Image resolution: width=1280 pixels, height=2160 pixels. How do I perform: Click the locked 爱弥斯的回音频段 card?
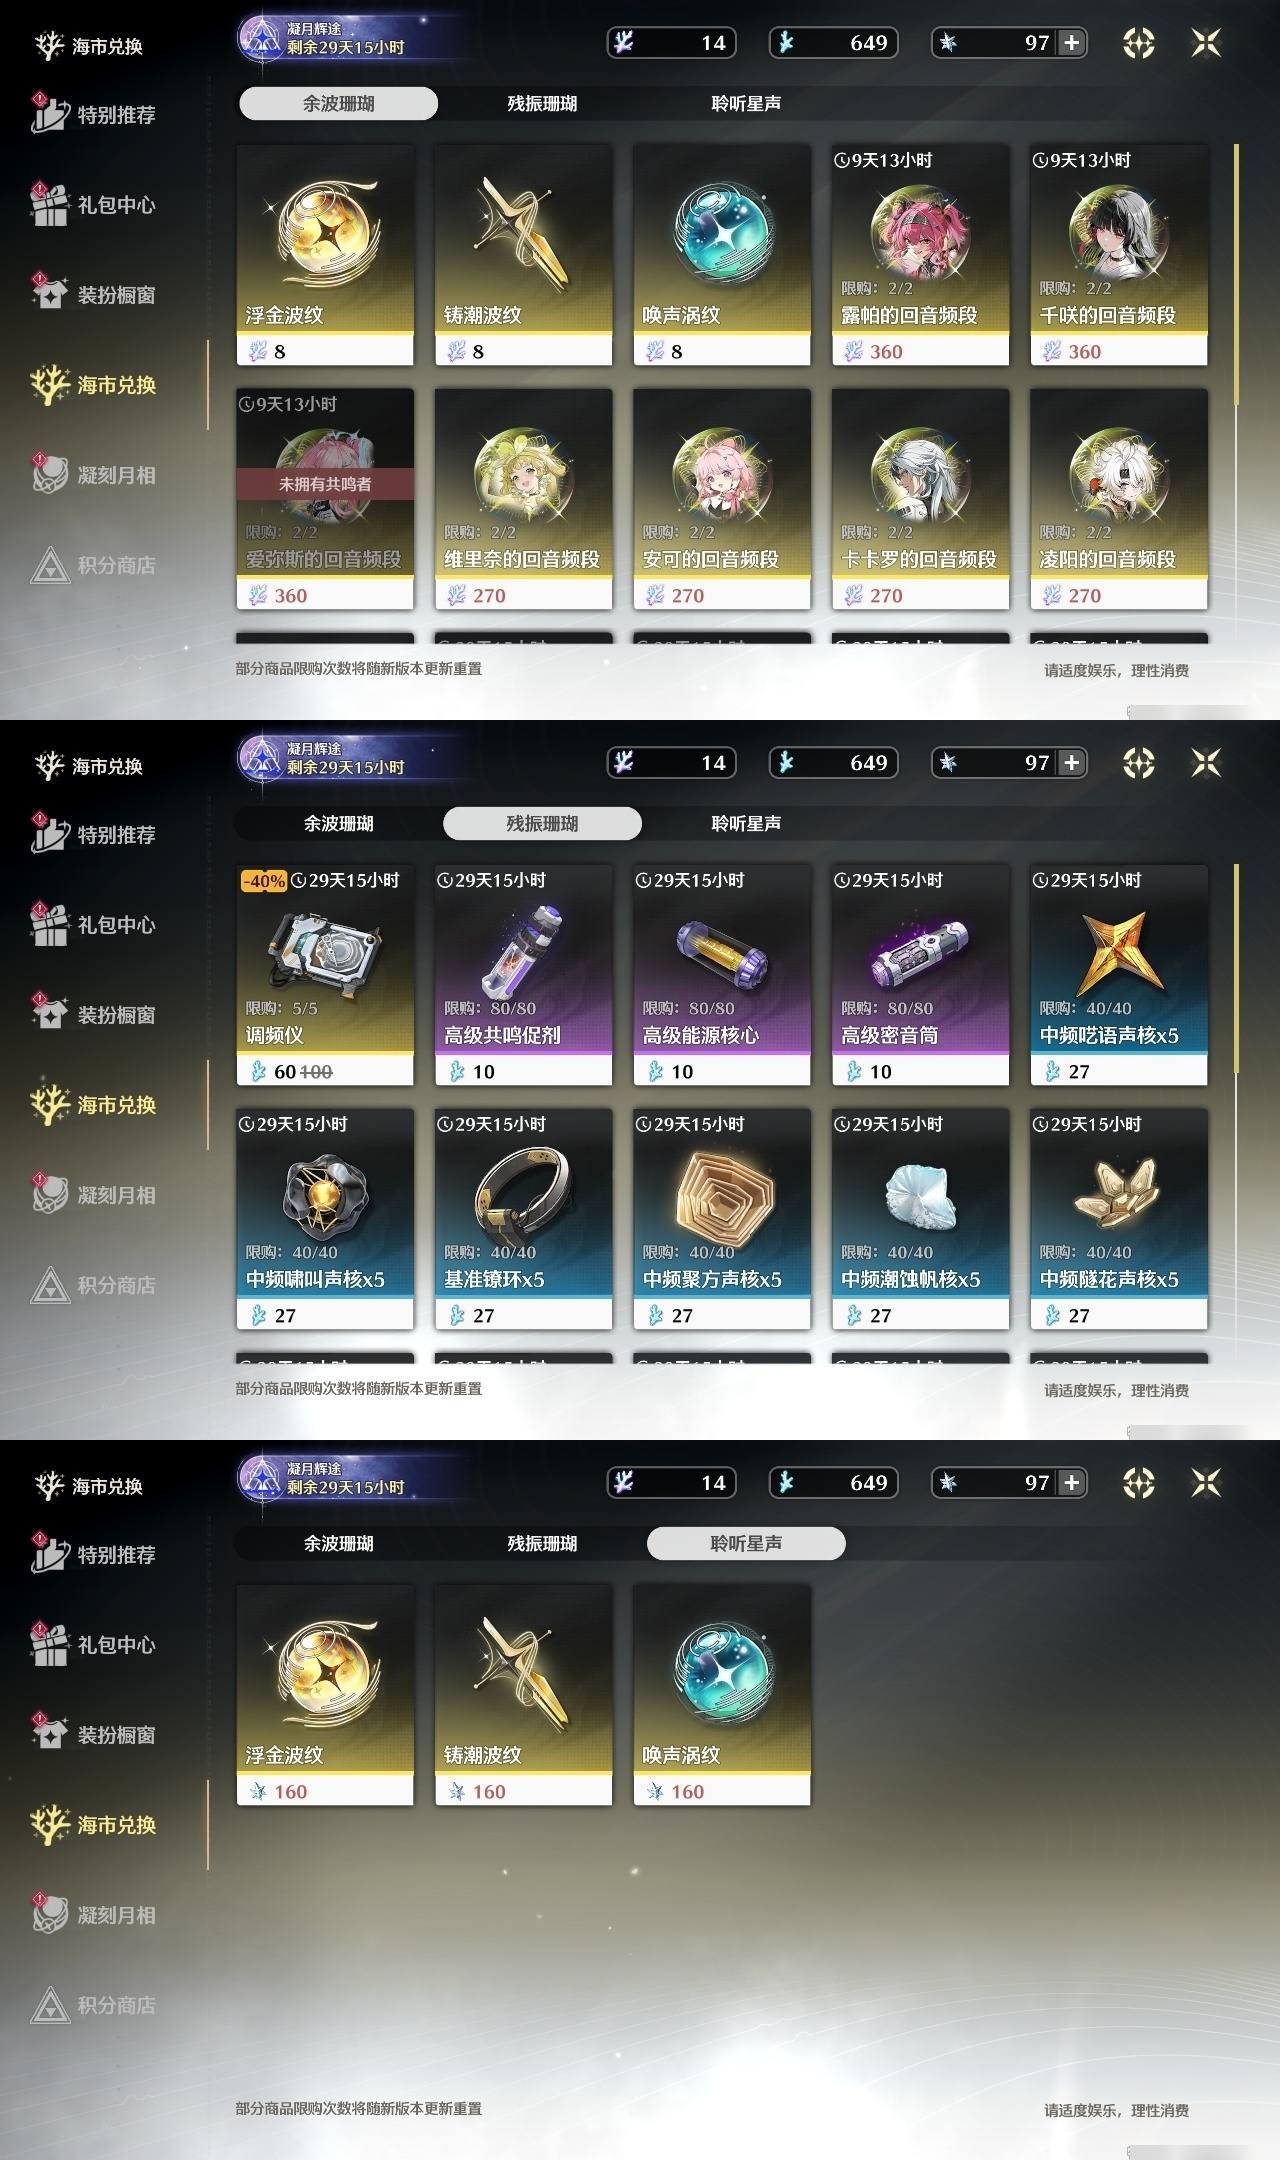click(325, 499)
